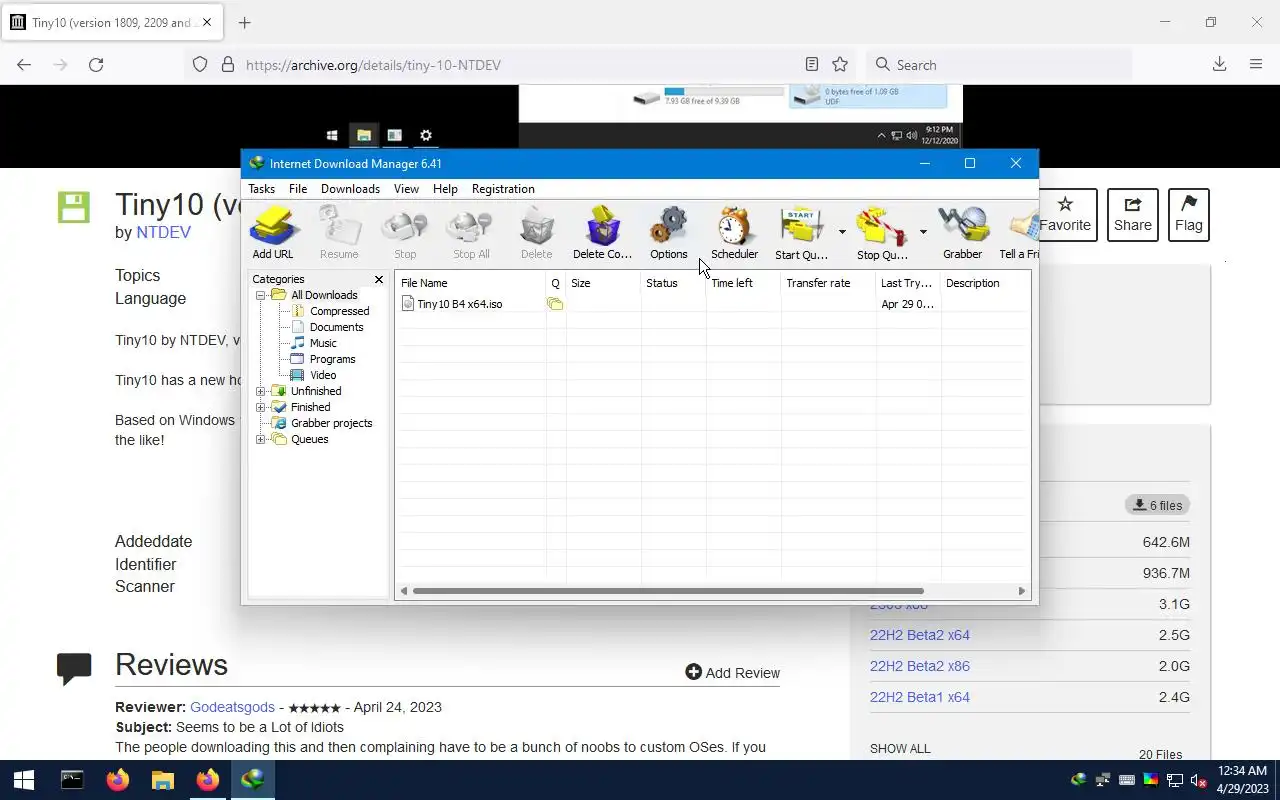Open the View menu in IDM
Image resolution: width=1280 pixels, height=800 pixels.
406,189
